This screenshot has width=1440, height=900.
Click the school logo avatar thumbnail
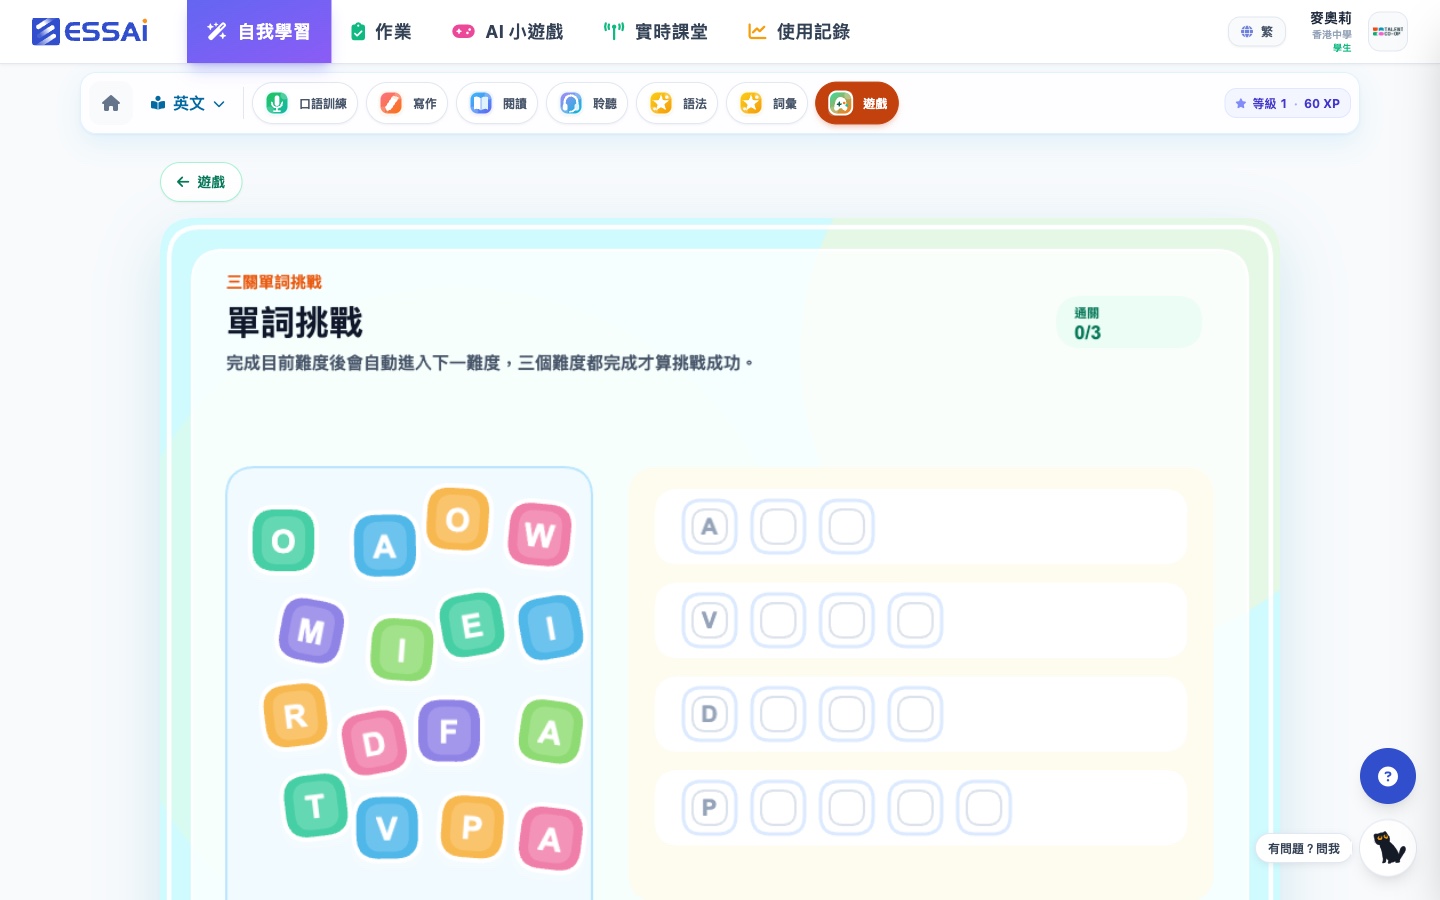point(1388,32)
